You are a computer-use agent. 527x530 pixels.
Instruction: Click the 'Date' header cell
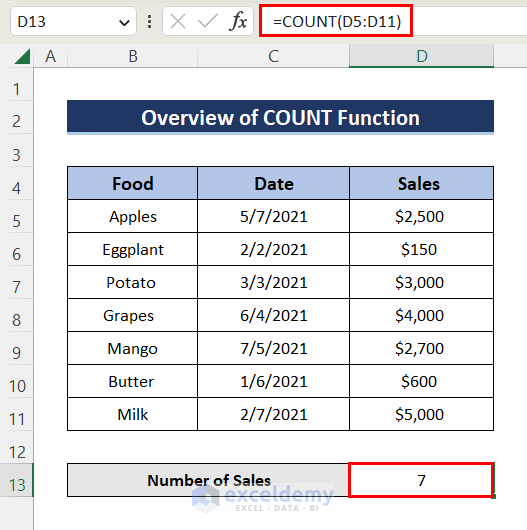(273, 183)
